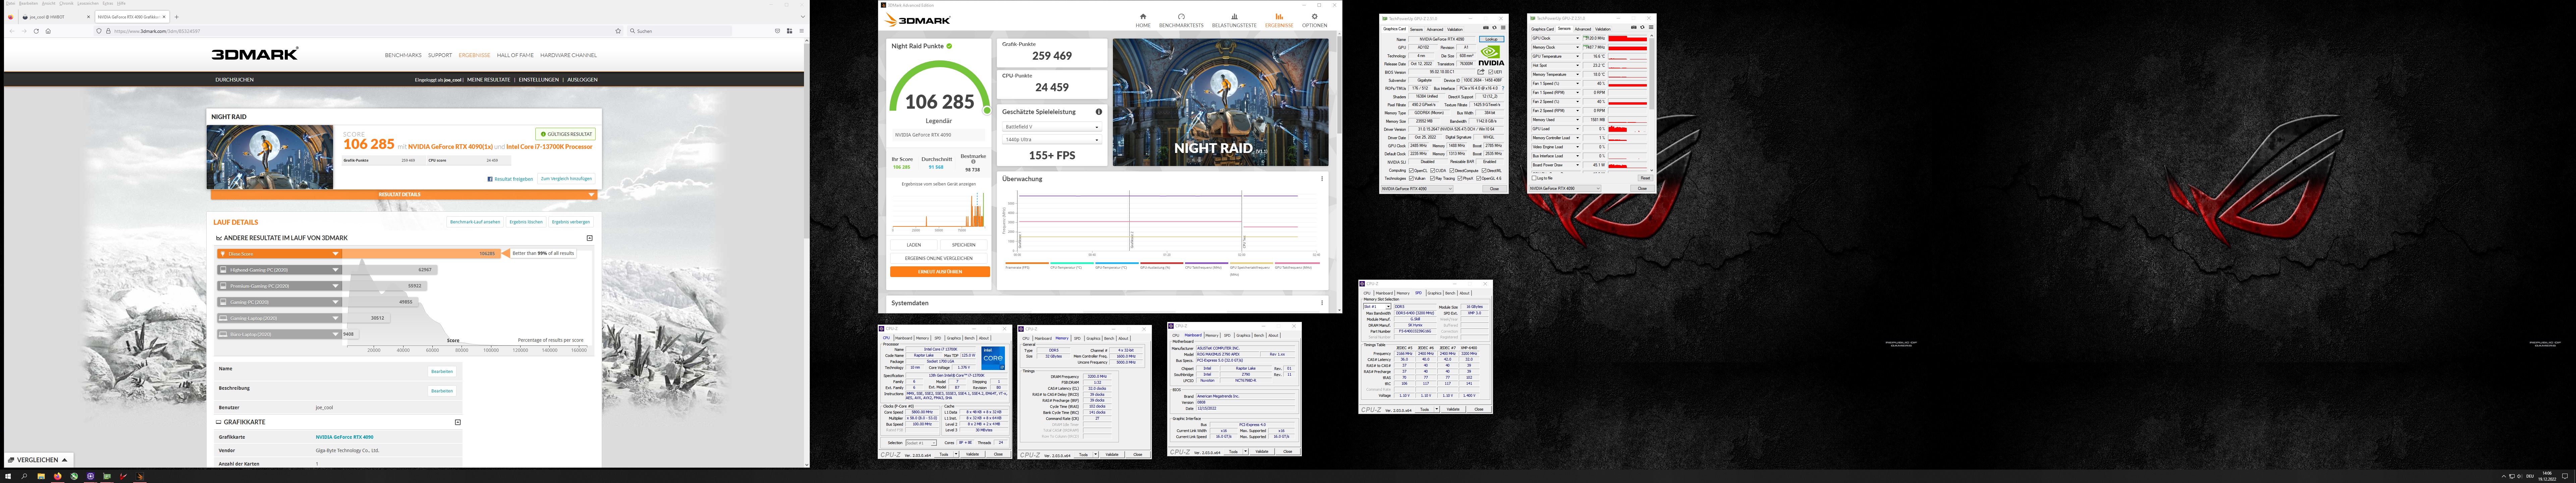Toggle UEFI checkbox in GPU-Z
Screen dimensions: 2576x483
(x=1491, y=72)
